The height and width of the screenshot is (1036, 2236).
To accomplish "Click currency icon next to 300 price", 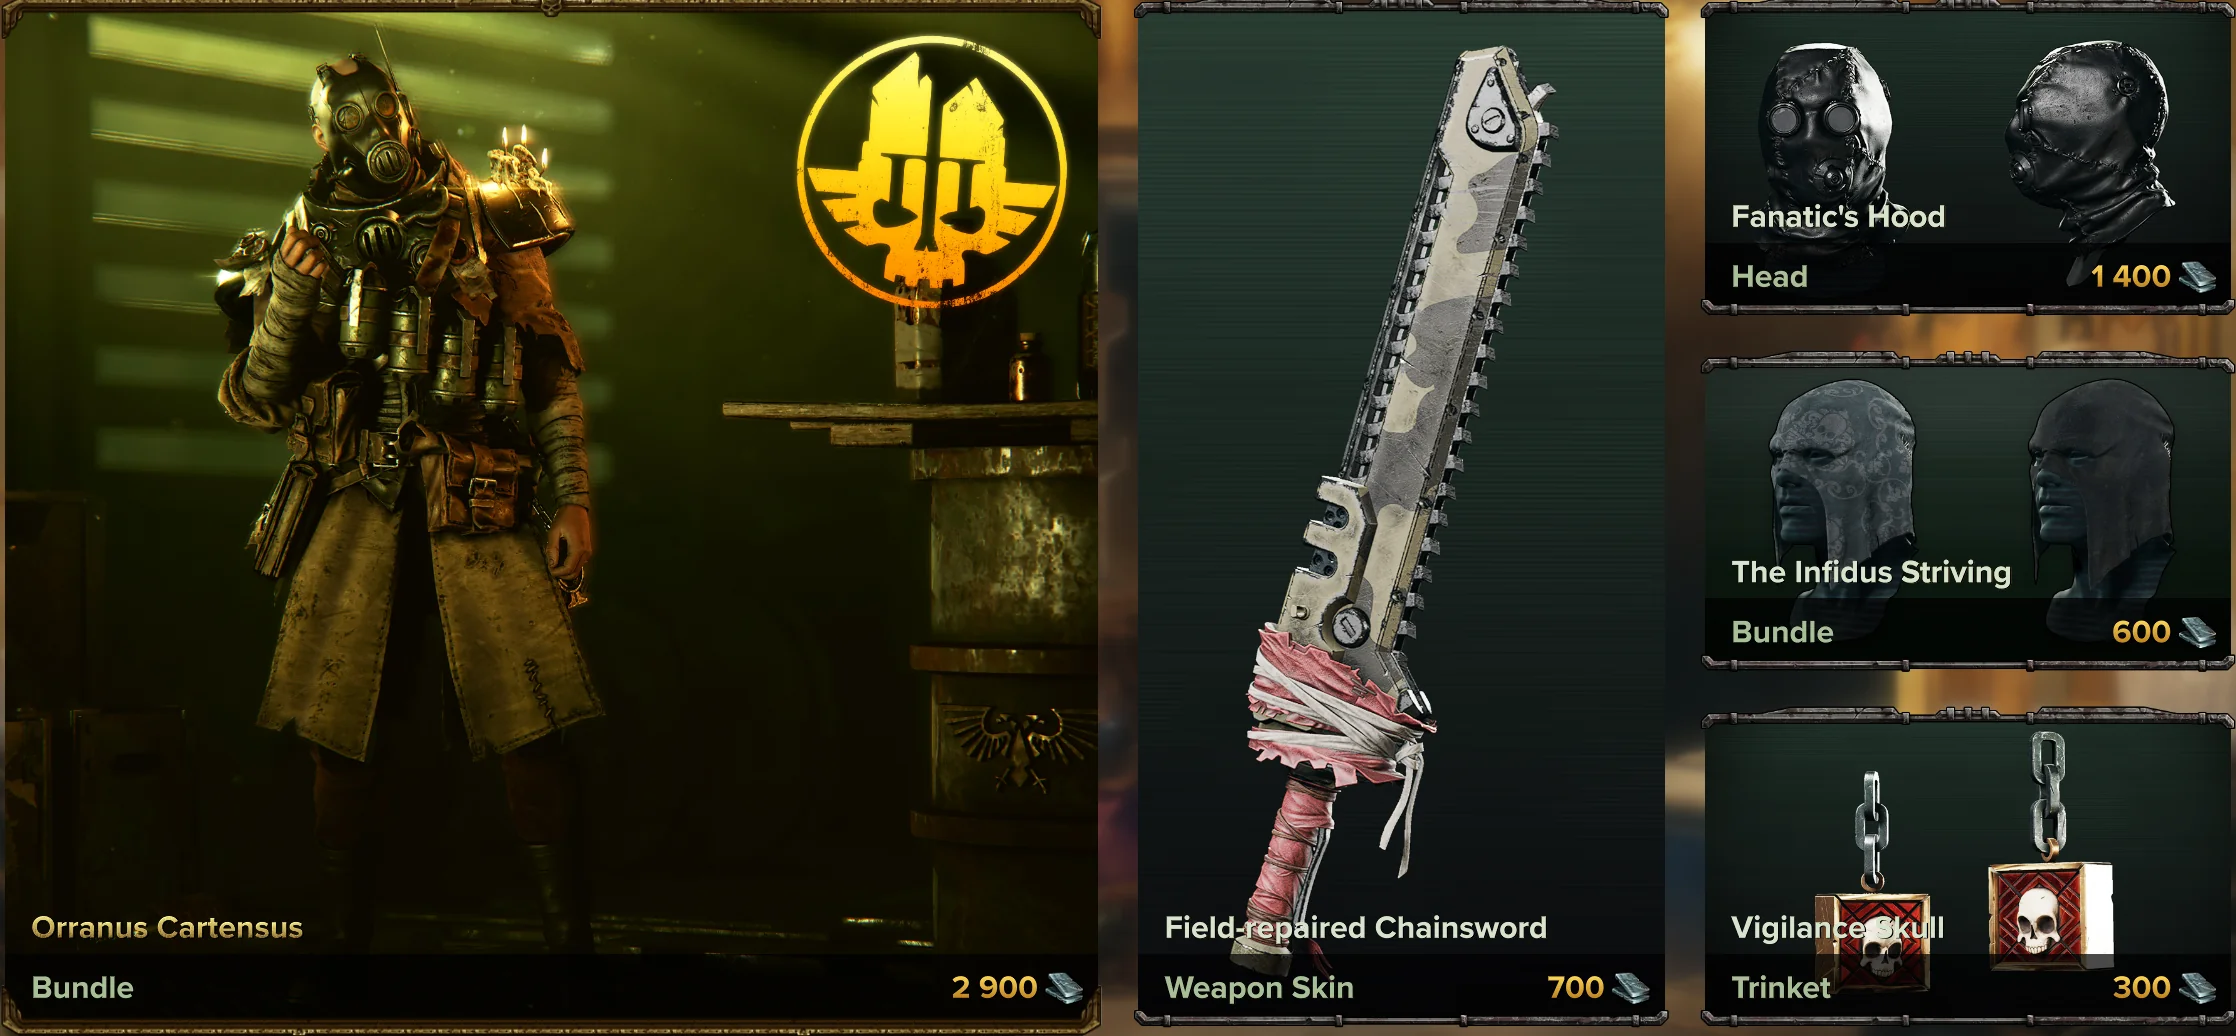I will [x=2197, y=988].
